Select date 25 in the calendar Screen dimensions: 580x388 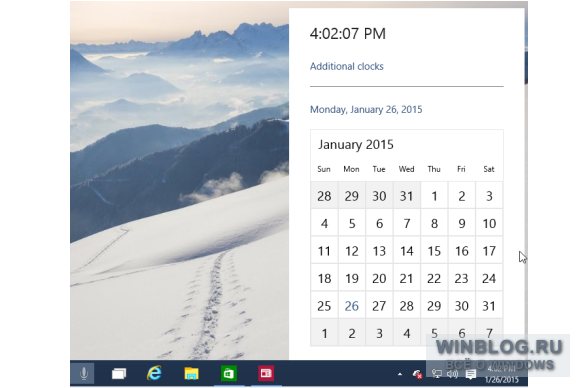(324, 306)
